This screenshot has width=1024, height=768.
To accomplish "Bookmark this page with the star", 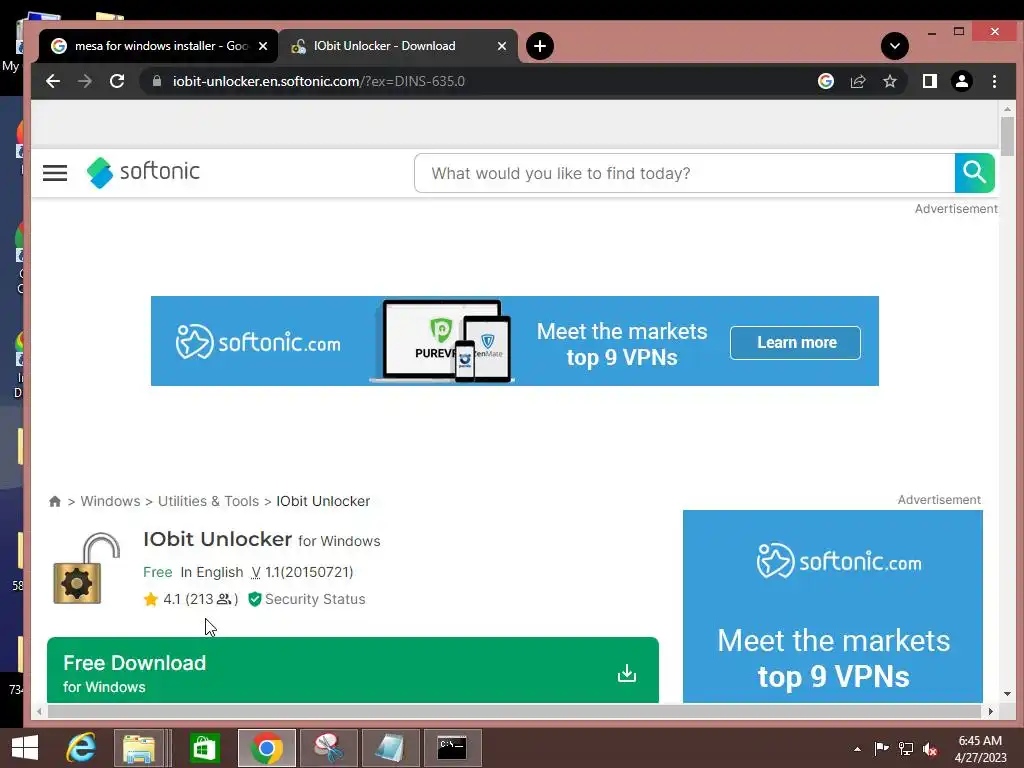I will 889,81.
